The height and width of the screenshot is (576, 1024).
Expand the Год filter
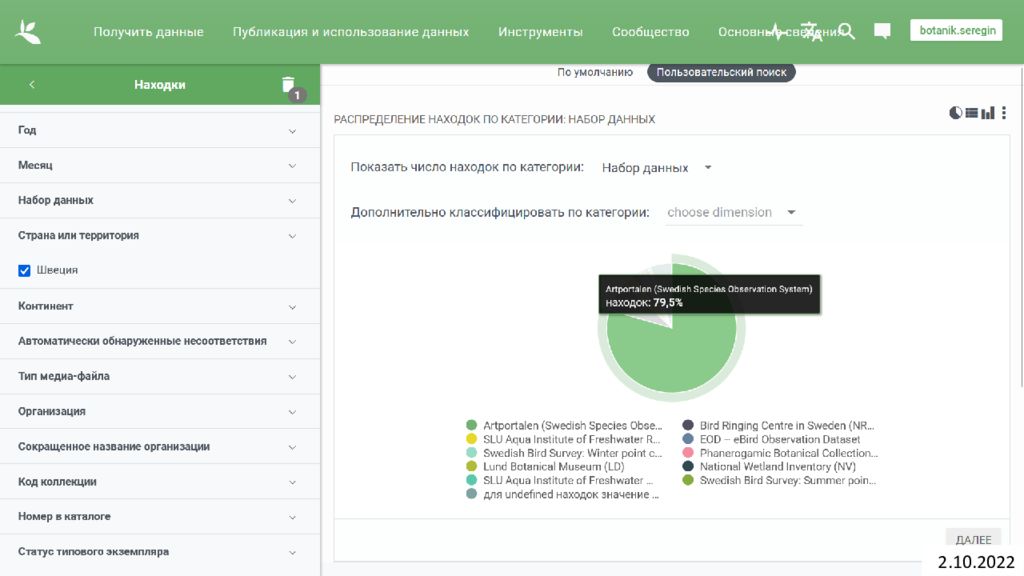[160, 131]
